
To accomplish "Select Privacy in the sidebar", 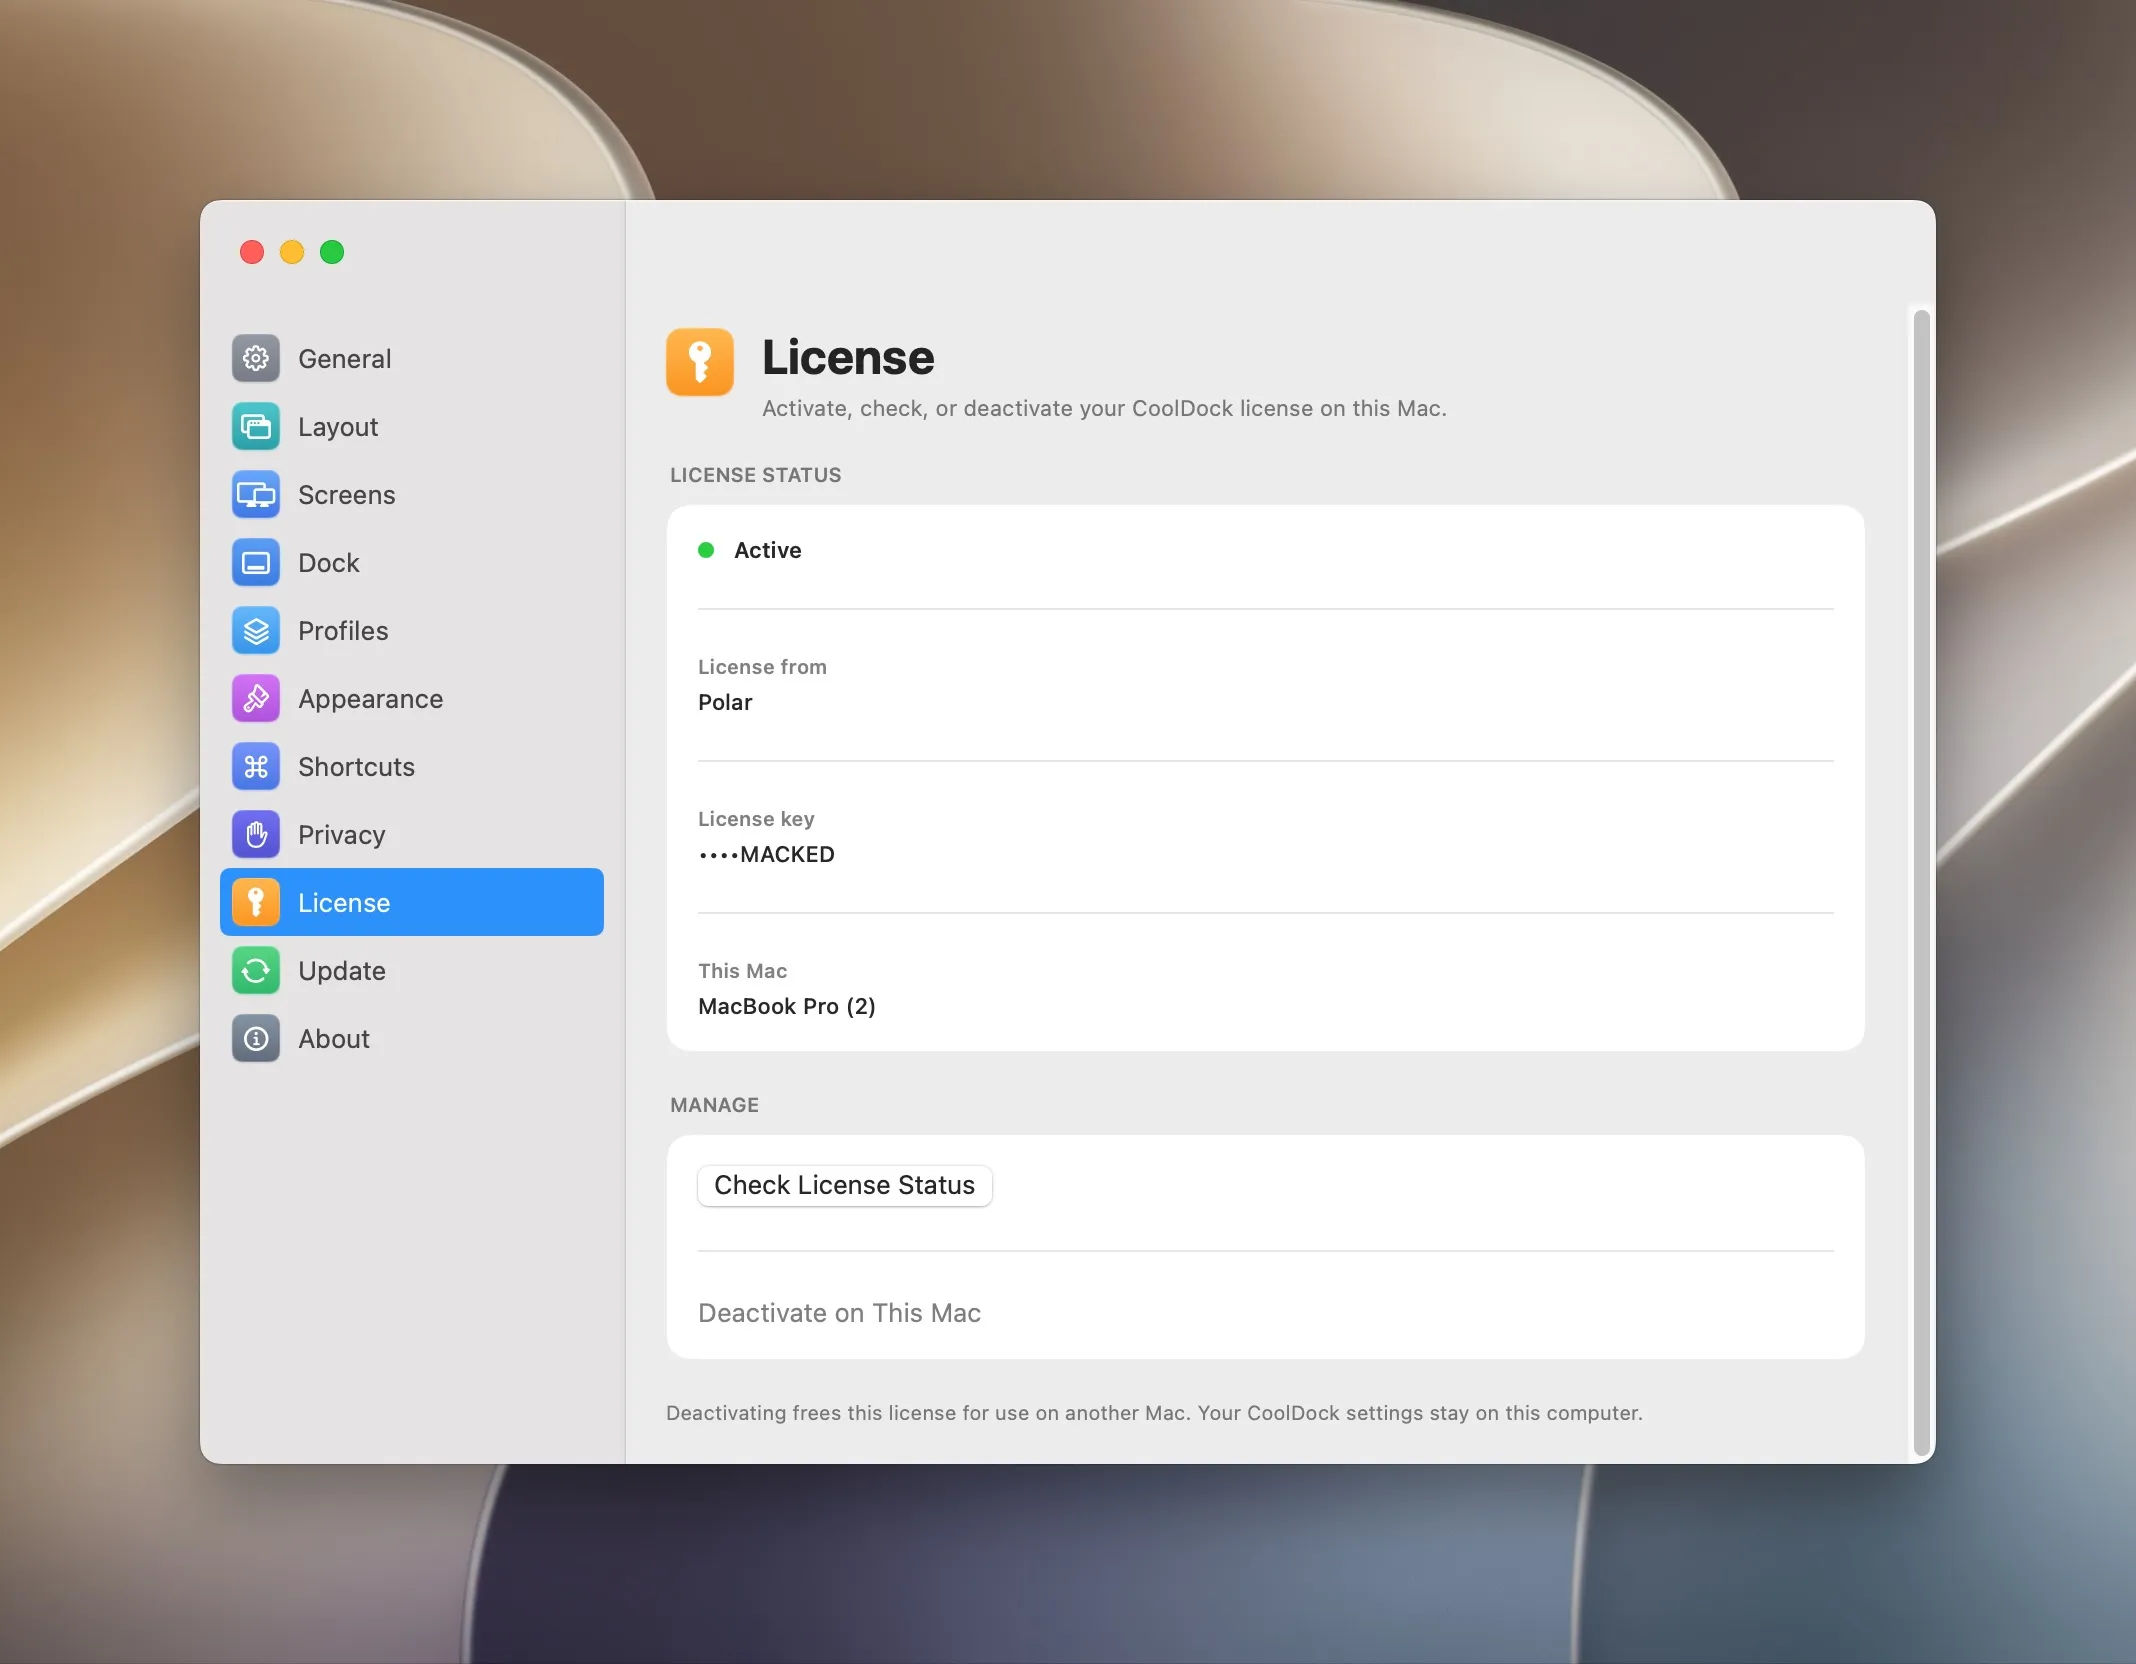I will (x=412, y=834).
